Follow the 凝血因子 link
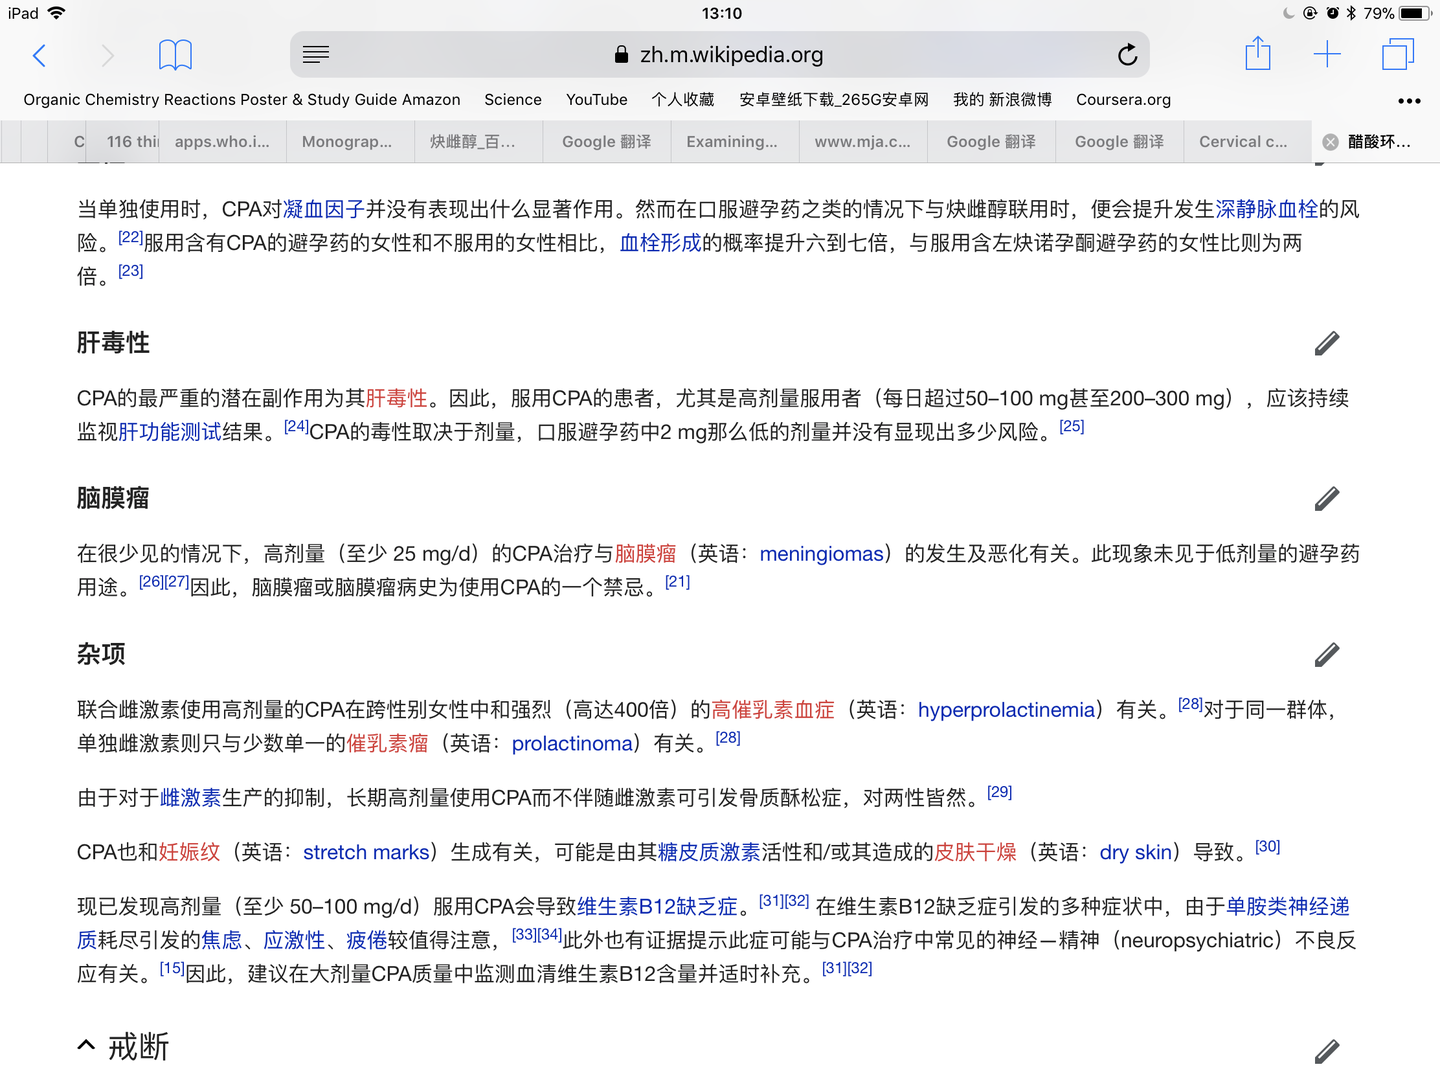Screen dimensions: 1440x1080 pos(324,209)
